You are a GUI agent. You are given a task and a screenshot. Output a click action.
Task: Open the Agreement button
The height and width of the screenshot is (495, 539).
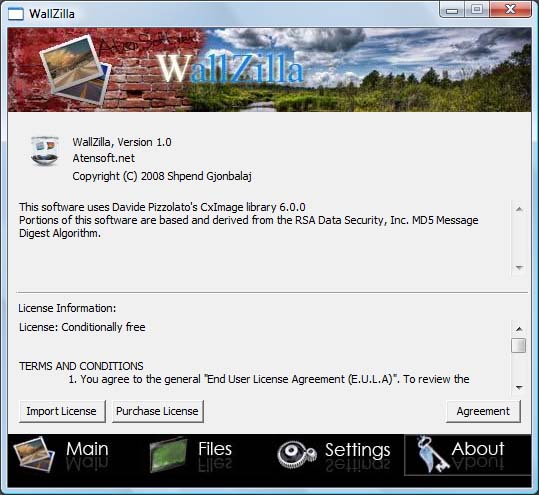(x=483, y=411)
